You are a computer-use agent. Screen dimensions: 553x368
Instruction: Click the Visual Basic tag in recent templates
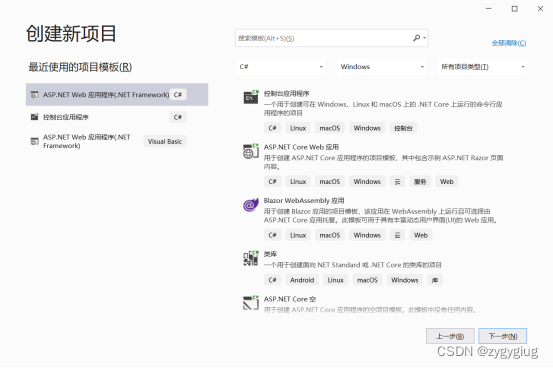coord(165,141)
